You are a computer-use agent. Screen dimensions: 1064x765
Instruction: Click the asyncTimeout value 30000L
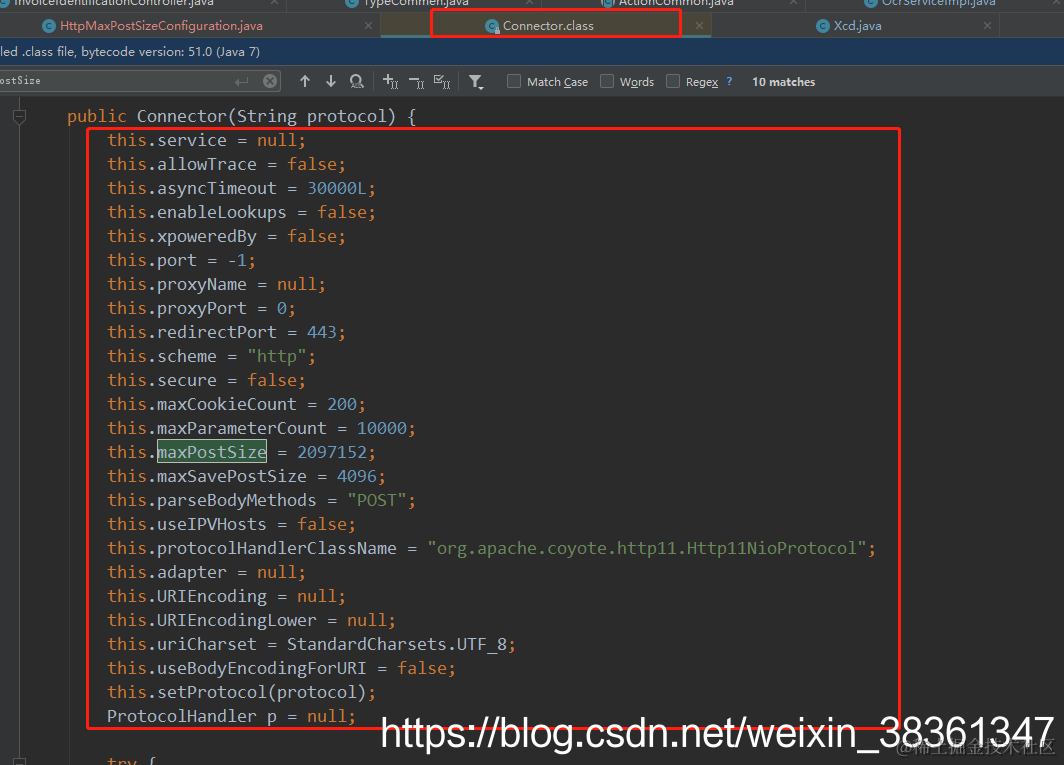coord(337,188)
